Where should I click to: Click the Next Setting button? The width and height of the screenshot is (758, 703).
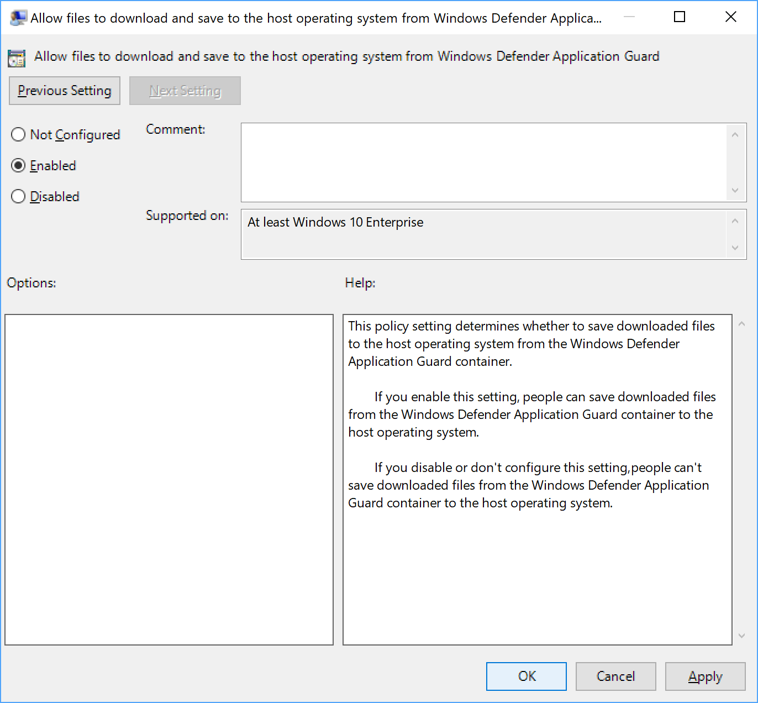(185, 91)
